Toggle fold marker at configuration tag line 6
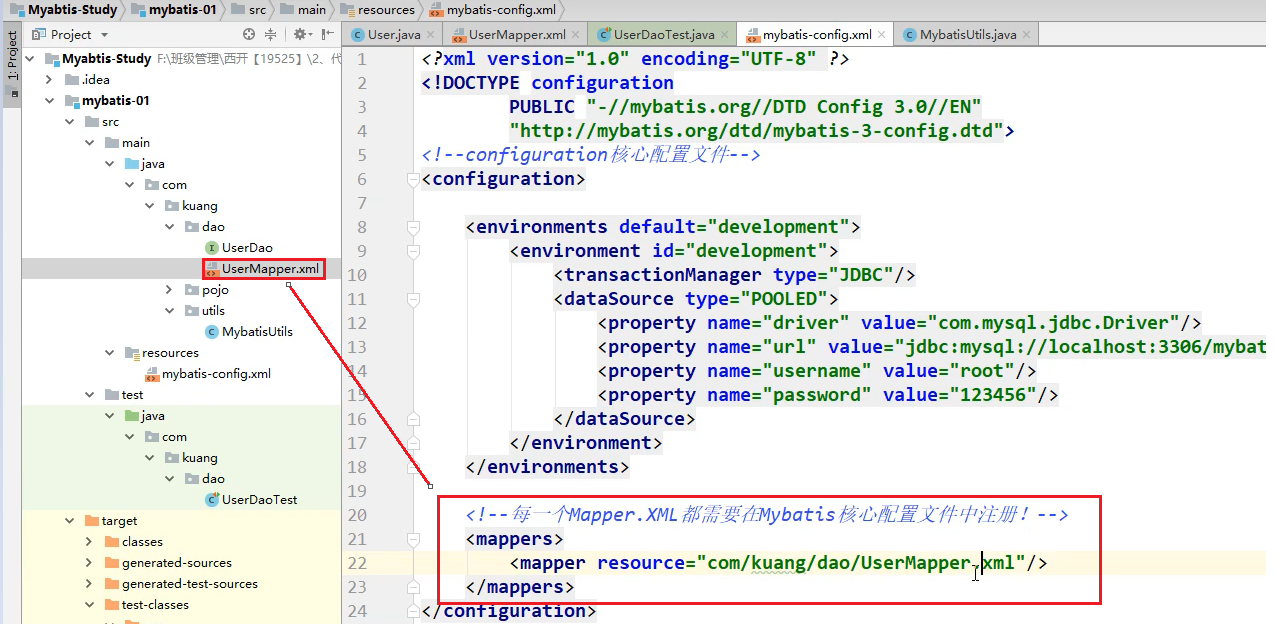The width and height of the screenshot is (1276, 624). [x=413, y=180]
